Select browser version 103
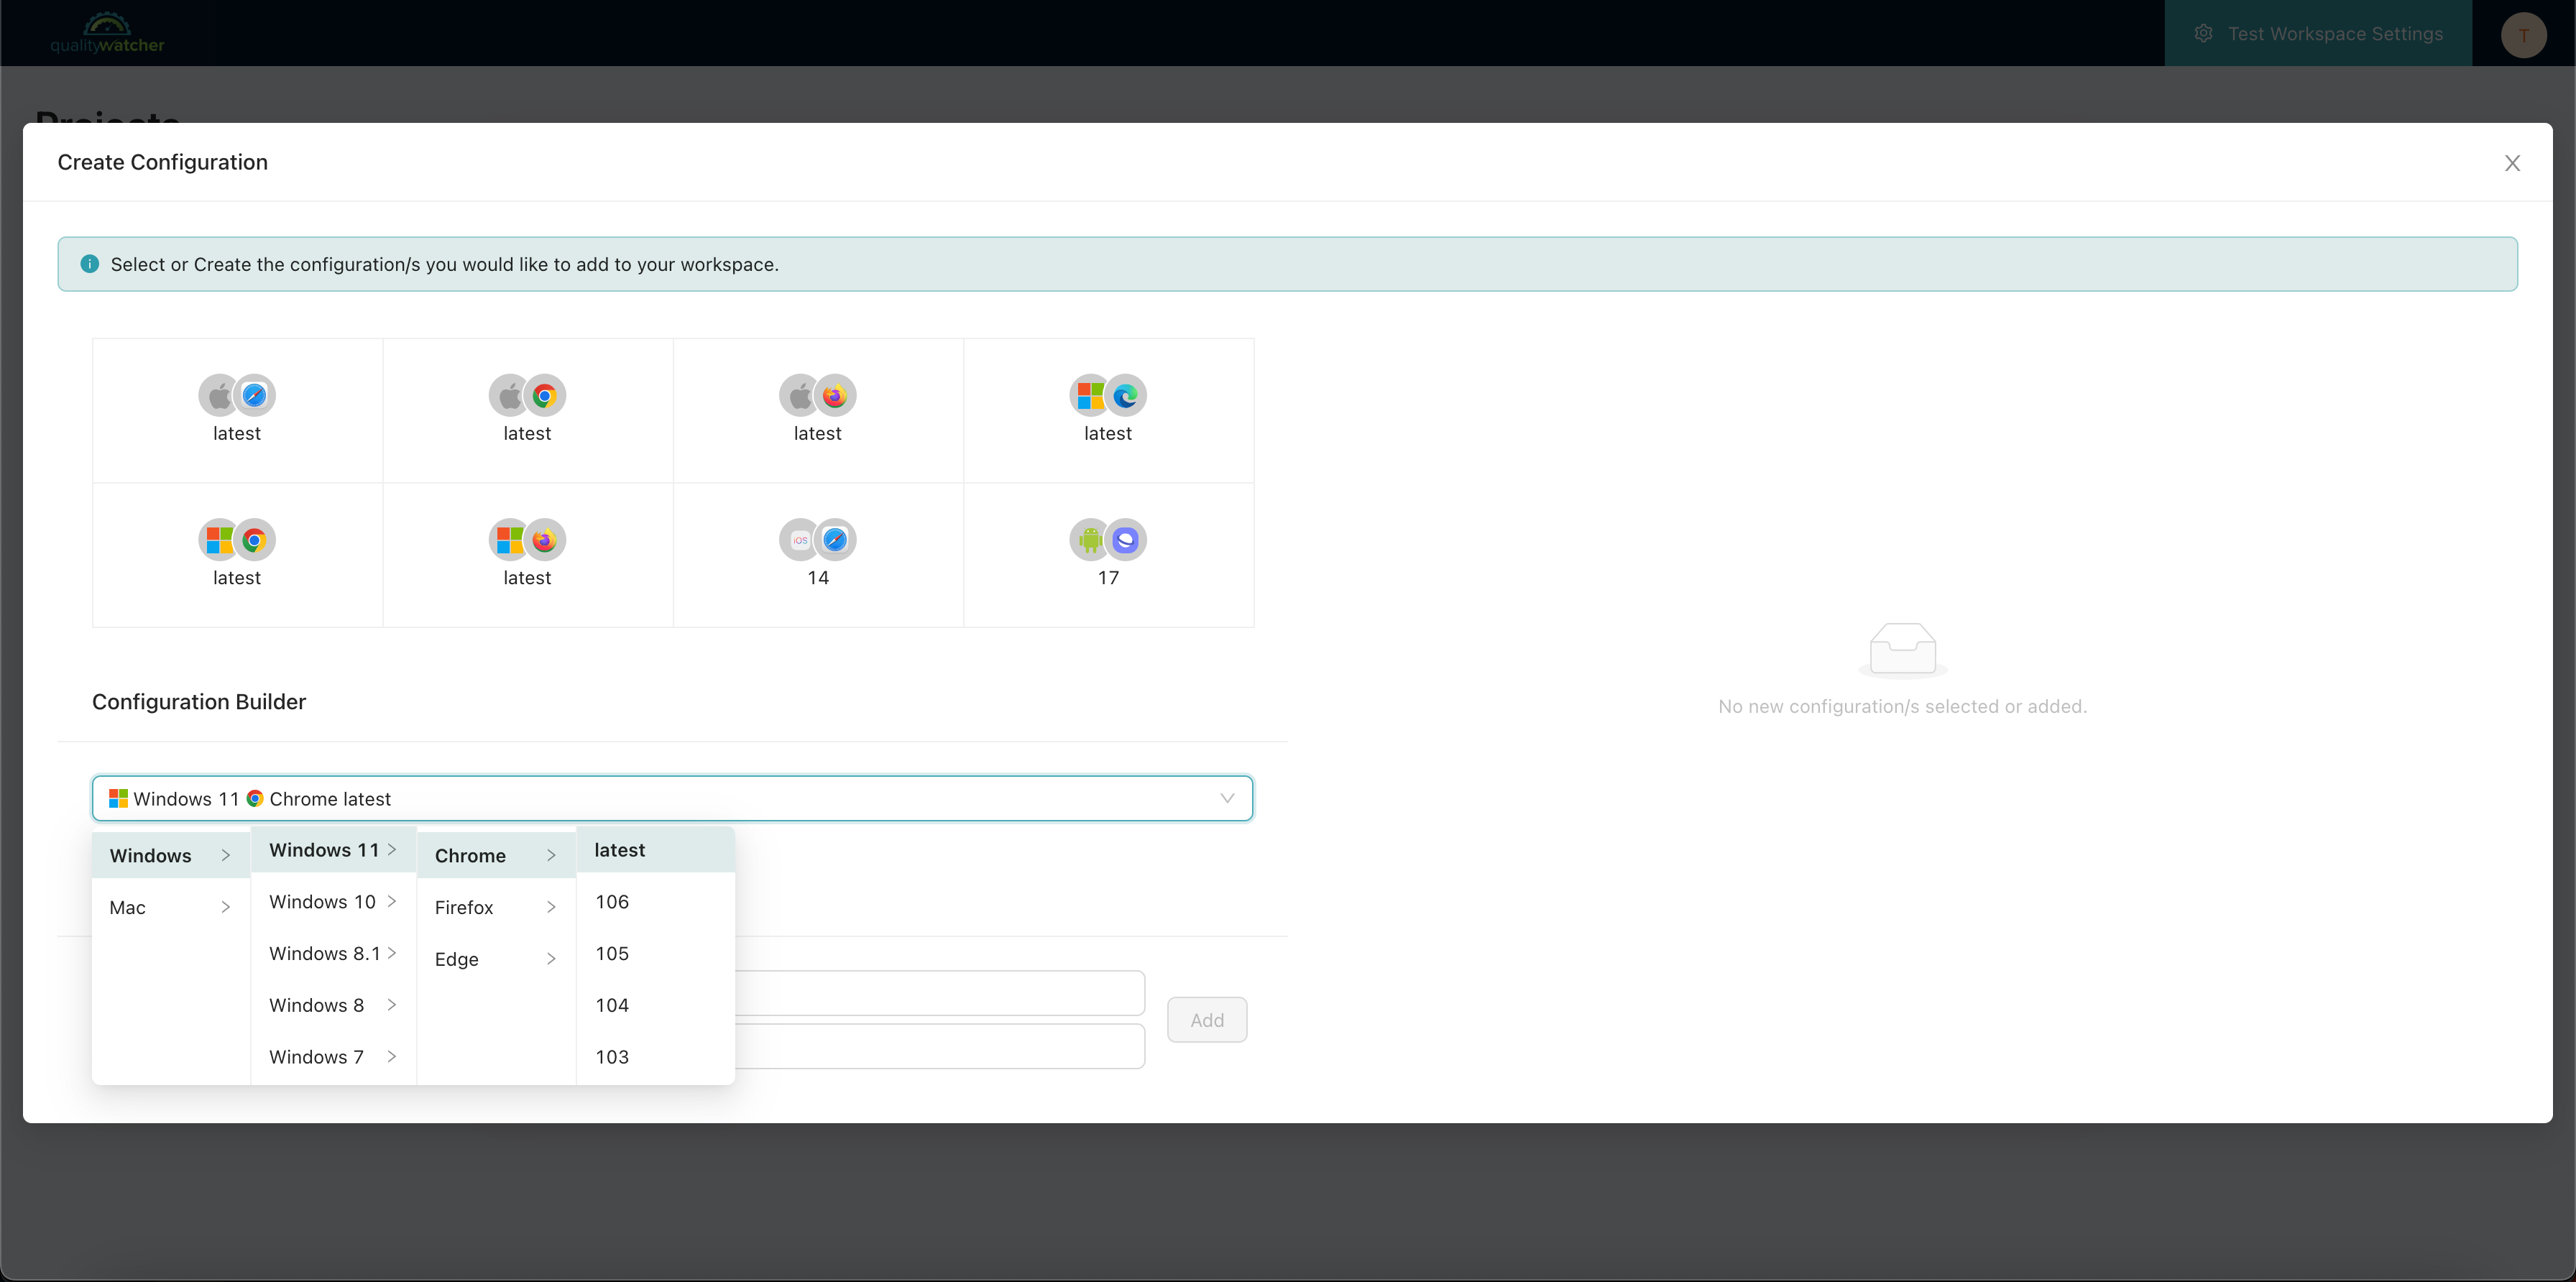This screenshot has width=2576, height=1282. point(656,1057)
